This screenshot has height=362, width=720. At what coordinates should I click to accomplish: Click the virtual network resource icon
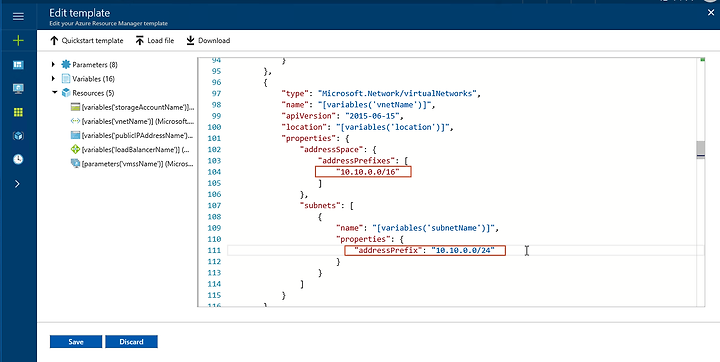point(75,121)
